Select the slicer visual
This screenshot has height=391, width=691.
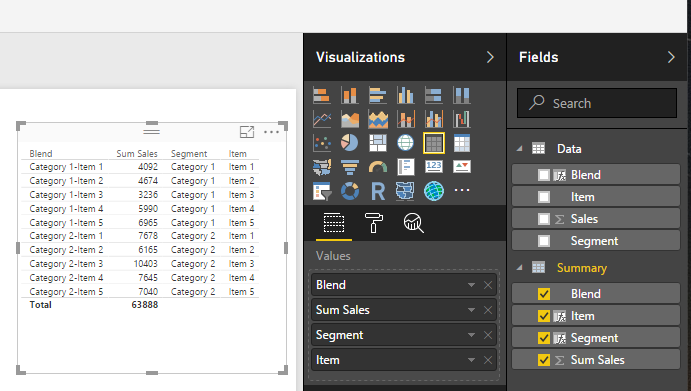322,191
